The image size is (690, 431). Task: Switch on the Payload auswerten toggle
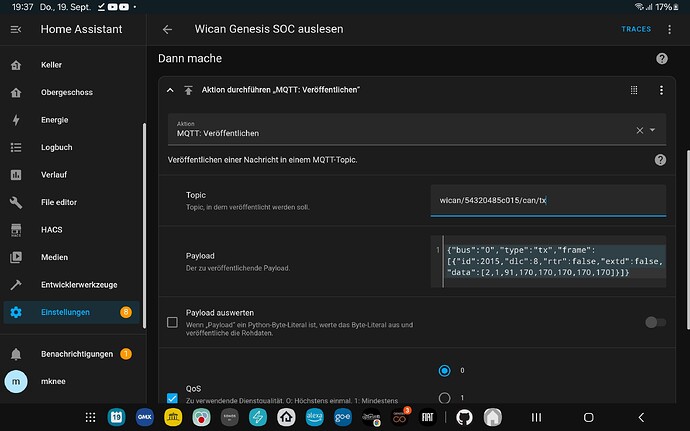click(655, 322)
